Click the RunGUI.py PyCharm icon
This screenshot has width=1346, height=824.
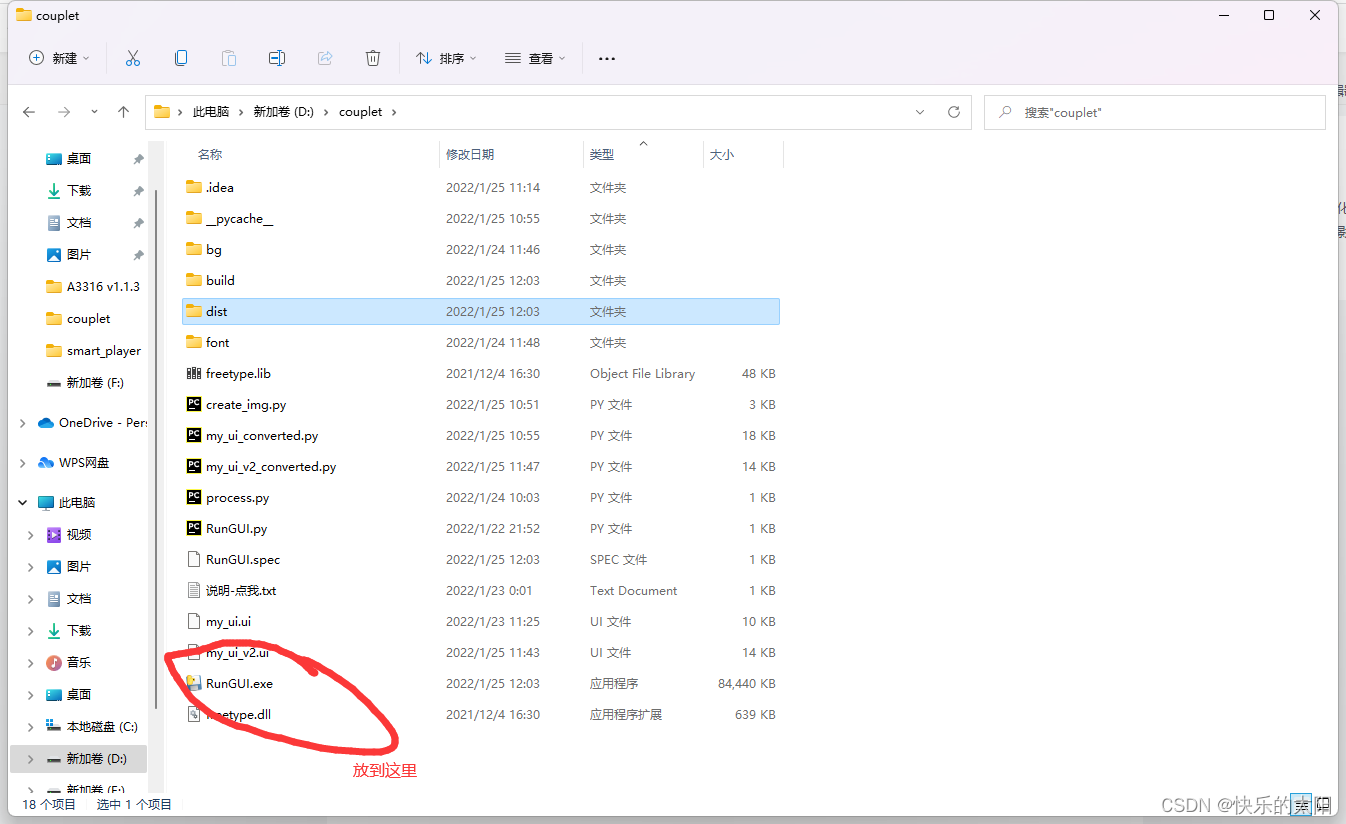194,528
